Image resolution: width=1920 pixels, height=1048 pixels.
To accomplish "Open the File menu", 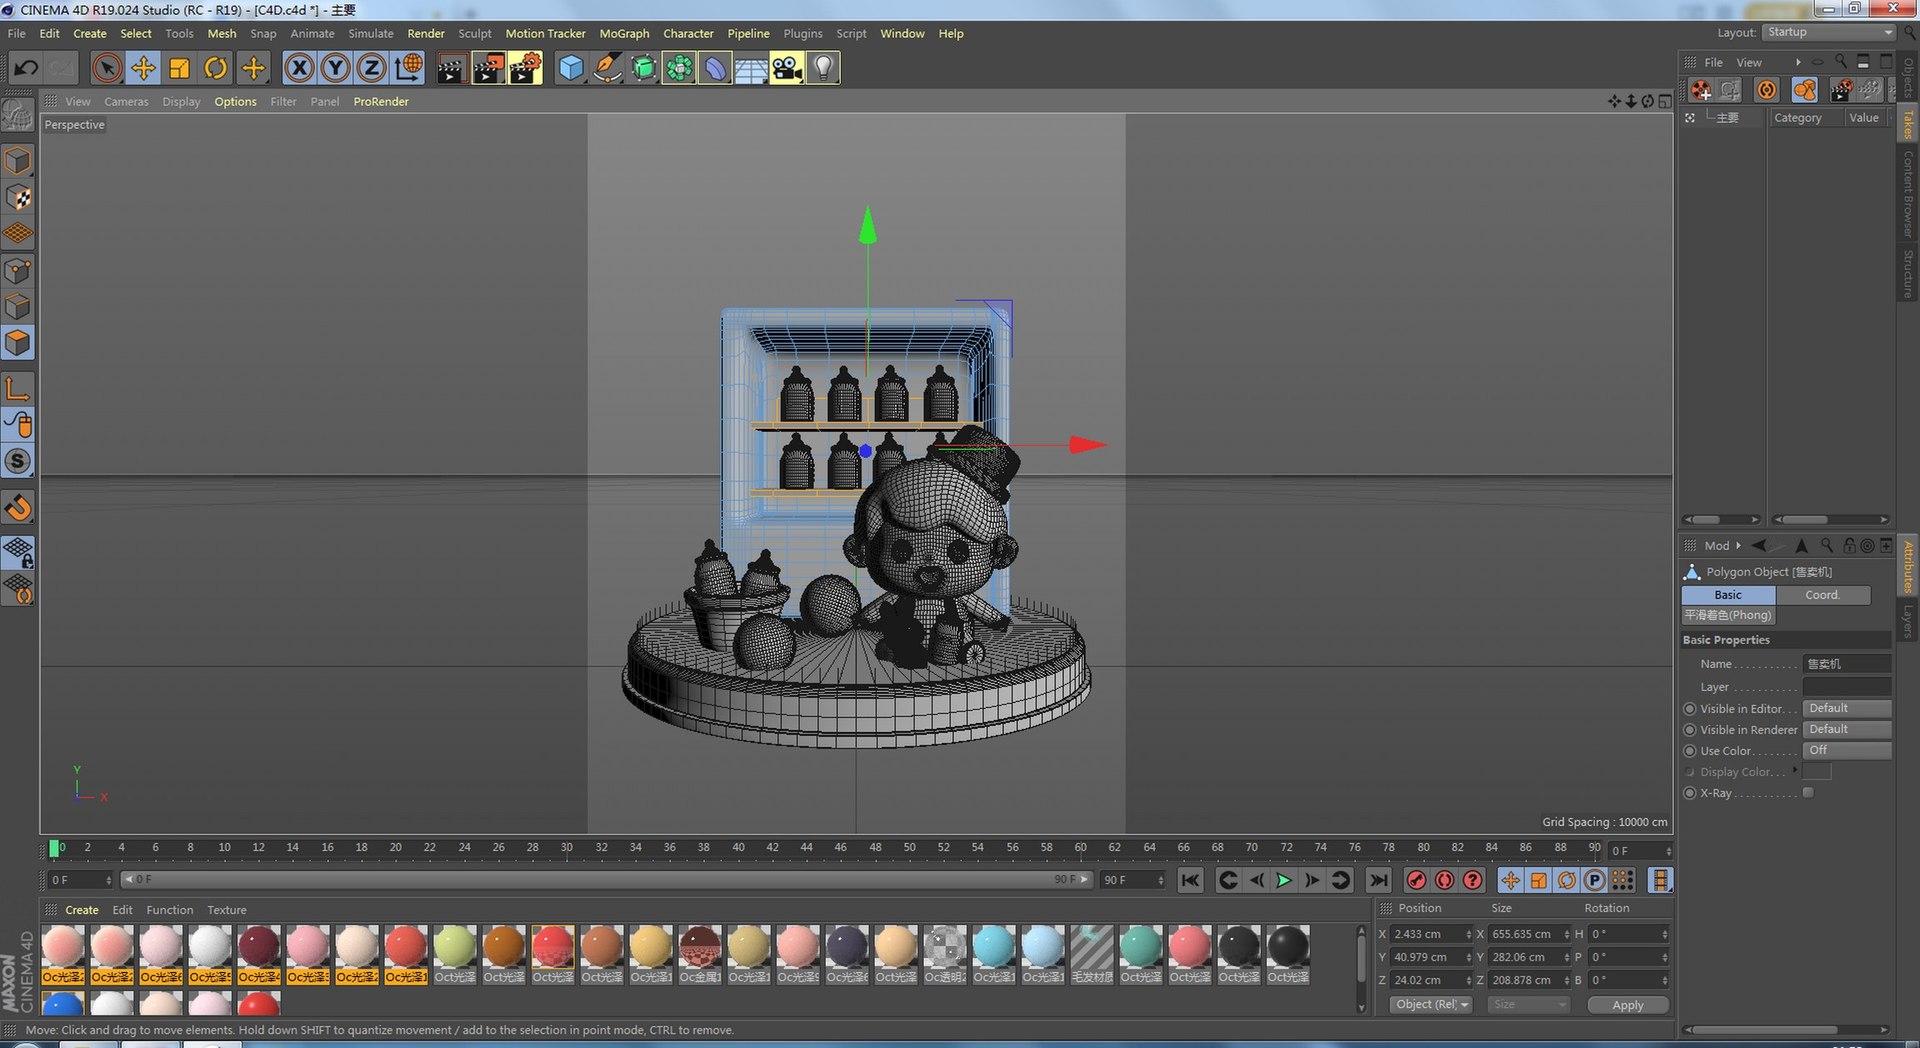I will click(17, 33).
